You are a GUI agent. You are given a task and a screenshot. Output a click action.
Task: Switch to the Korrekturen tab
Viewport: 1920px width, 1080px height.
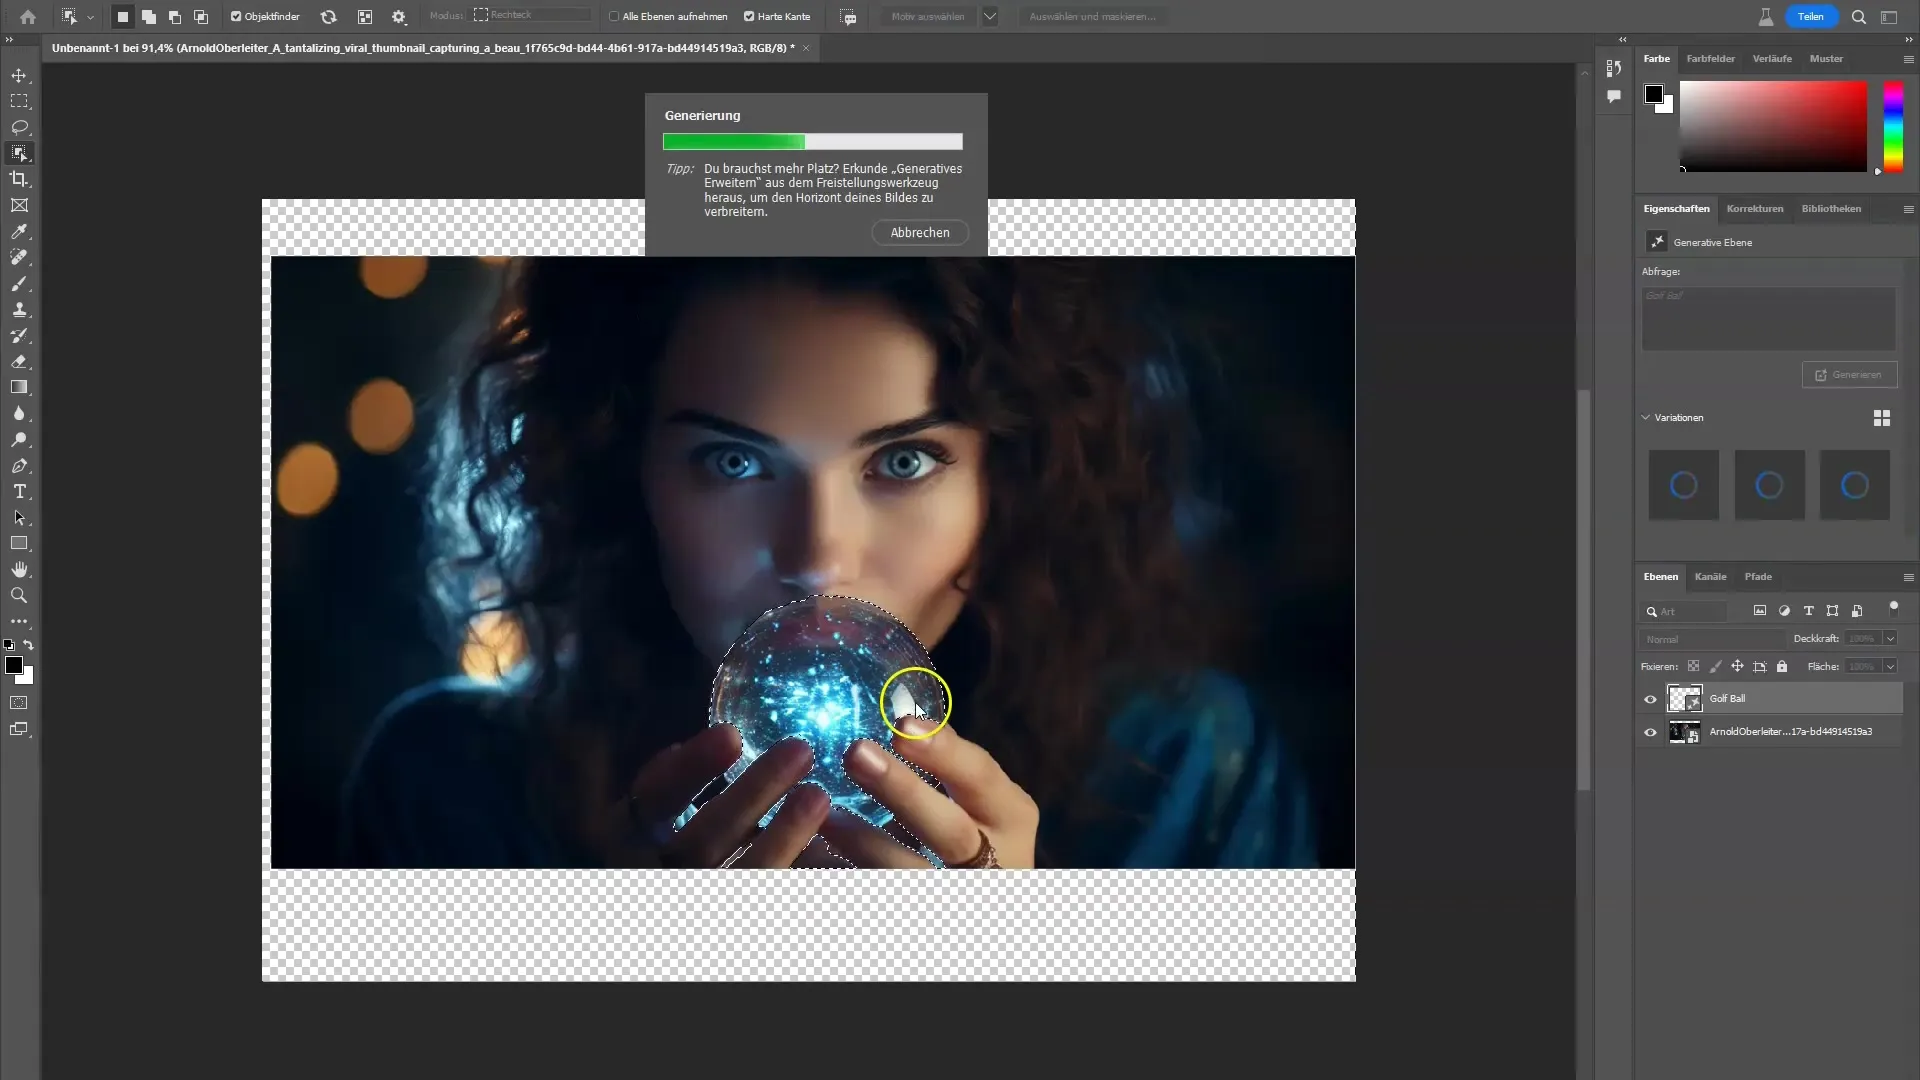pyautogui.click(x=1754, y=209)
